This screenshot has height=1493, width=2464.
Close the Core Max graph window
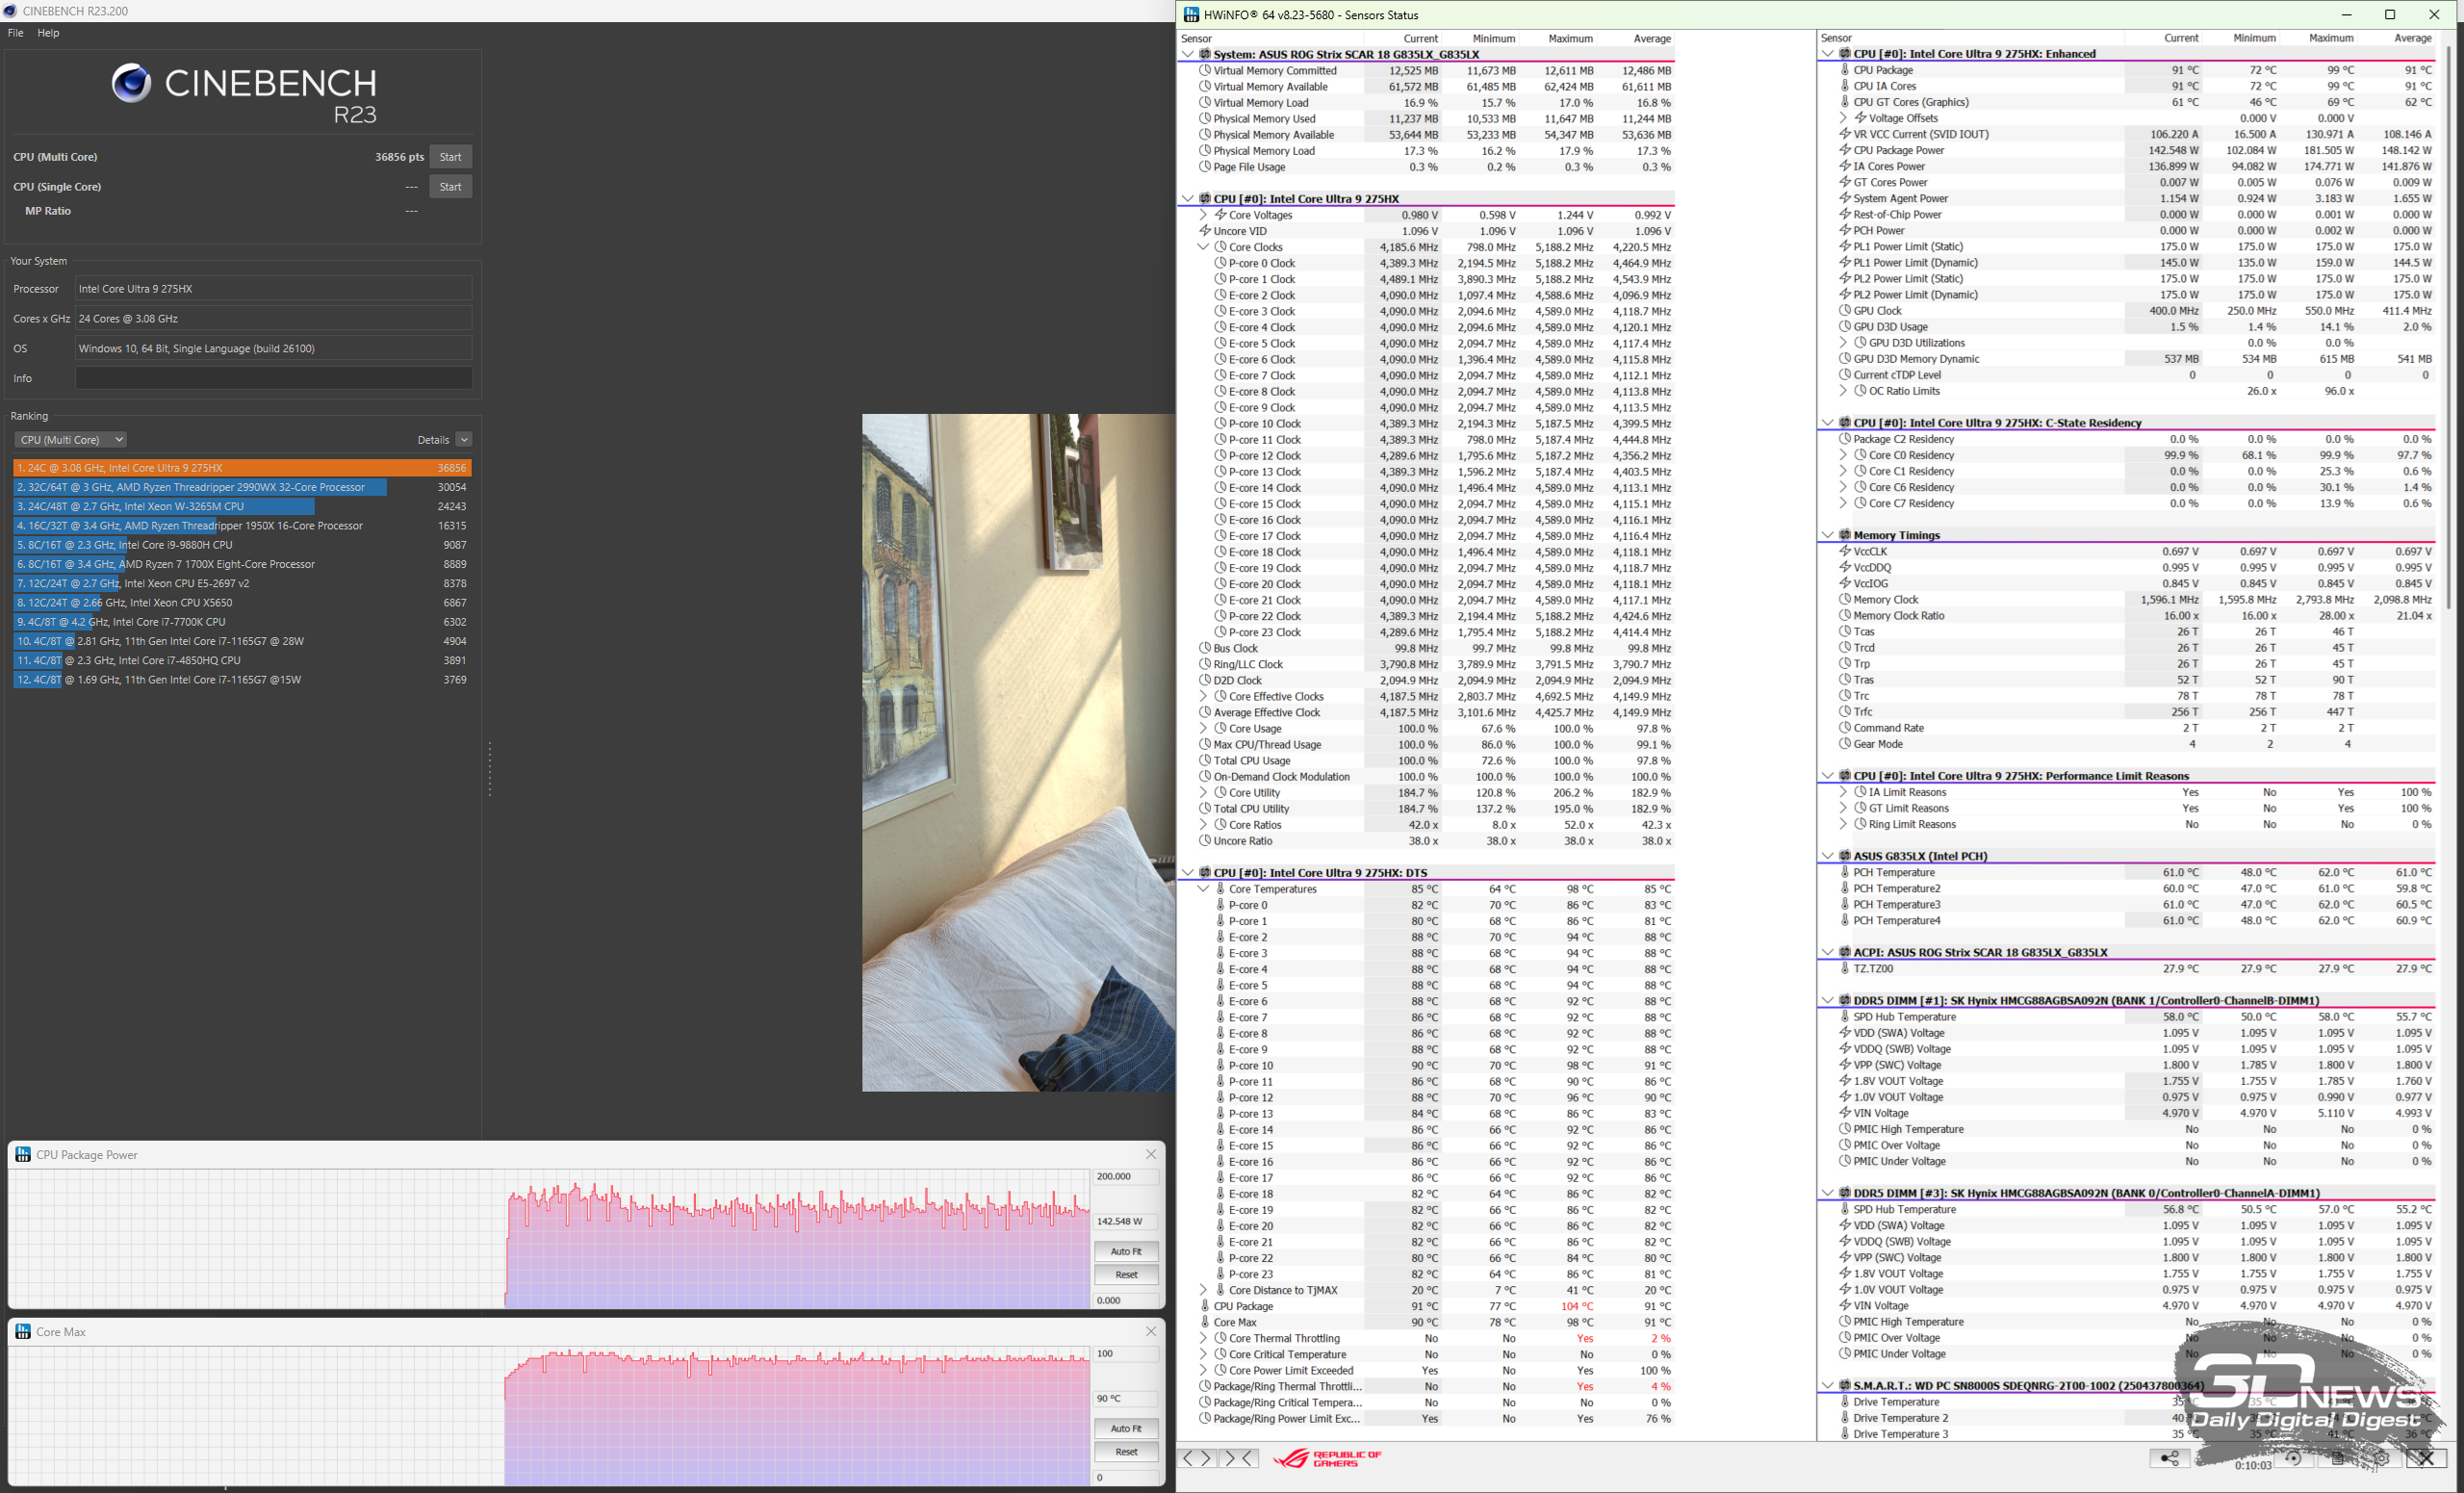[x=1151, y=1331]
